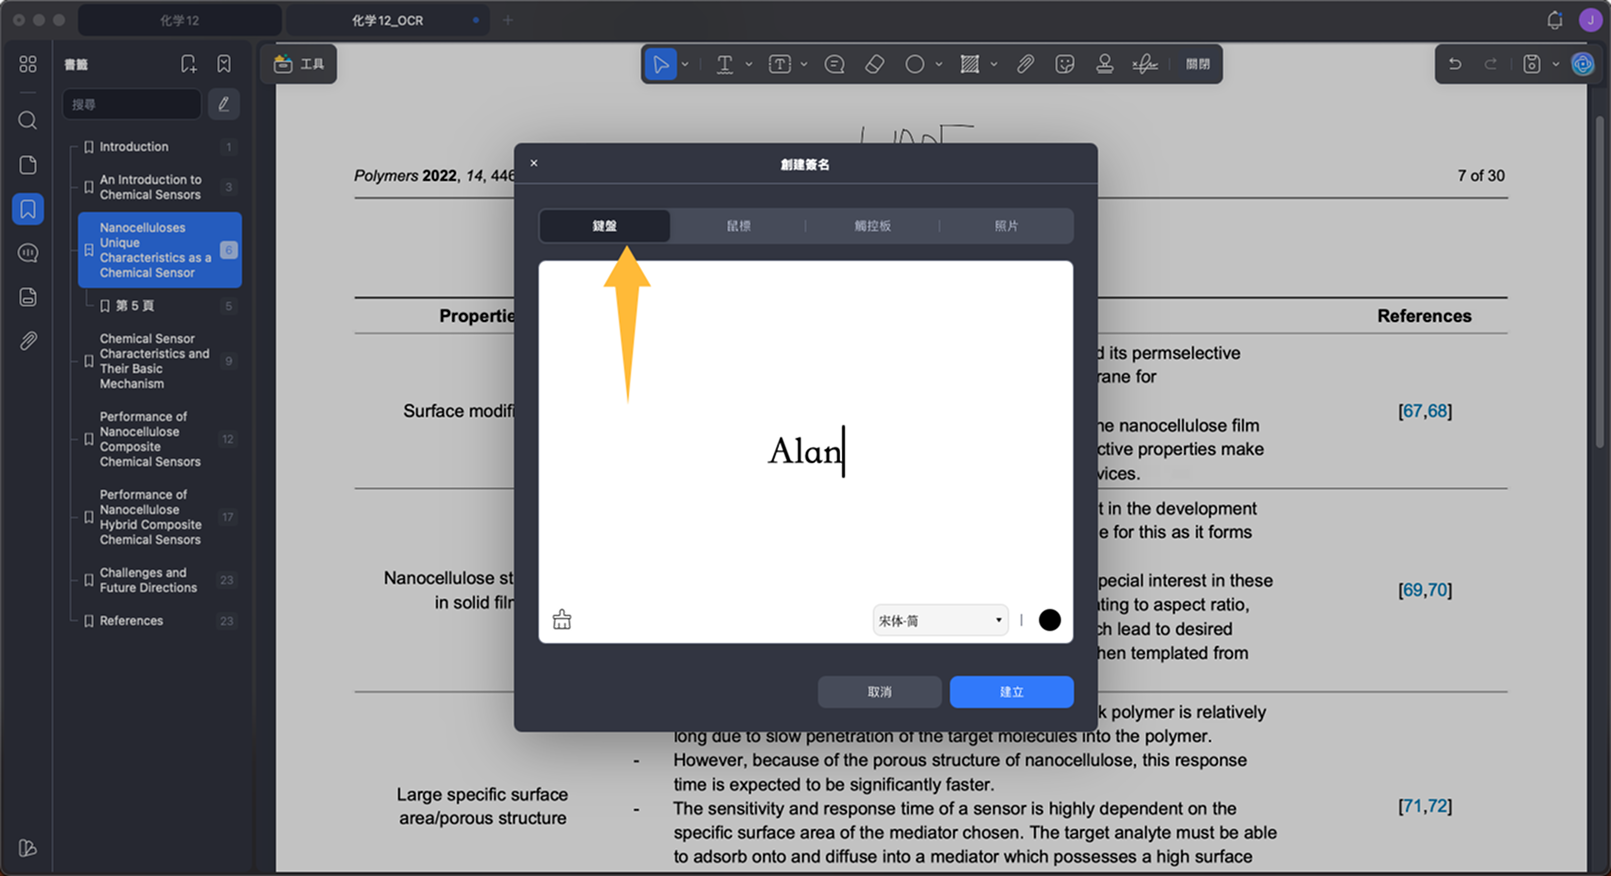This screenshot has width=1611, height=876.
Task: Open the search panel in left sidebar
Action: 28,121
